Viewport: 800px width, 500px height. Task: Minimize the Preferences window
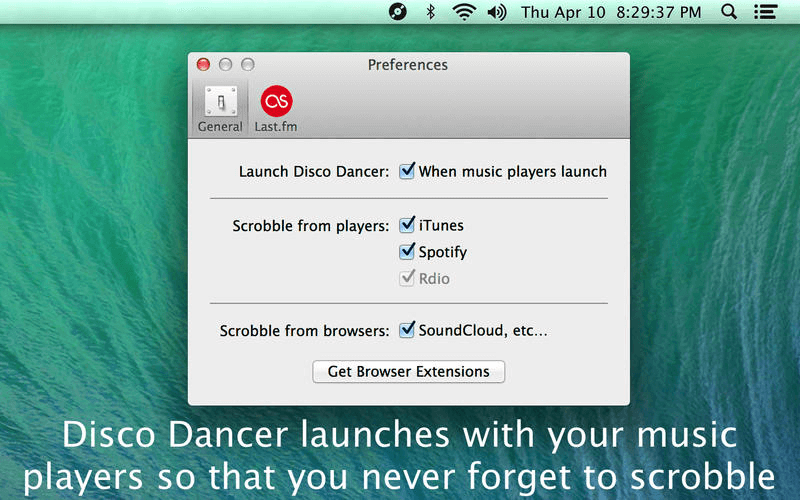point(226,64)
